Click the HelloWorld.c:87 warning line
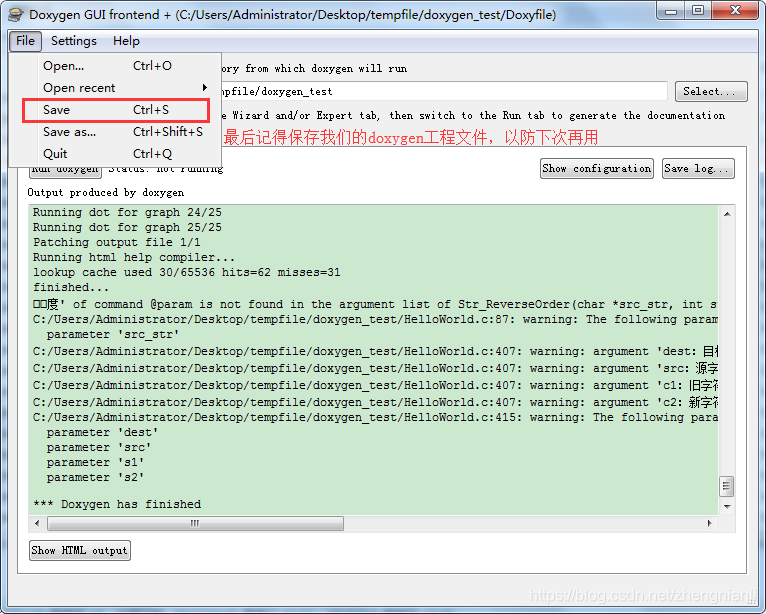Viewport: 766px width, 614px height. [375, 319]
